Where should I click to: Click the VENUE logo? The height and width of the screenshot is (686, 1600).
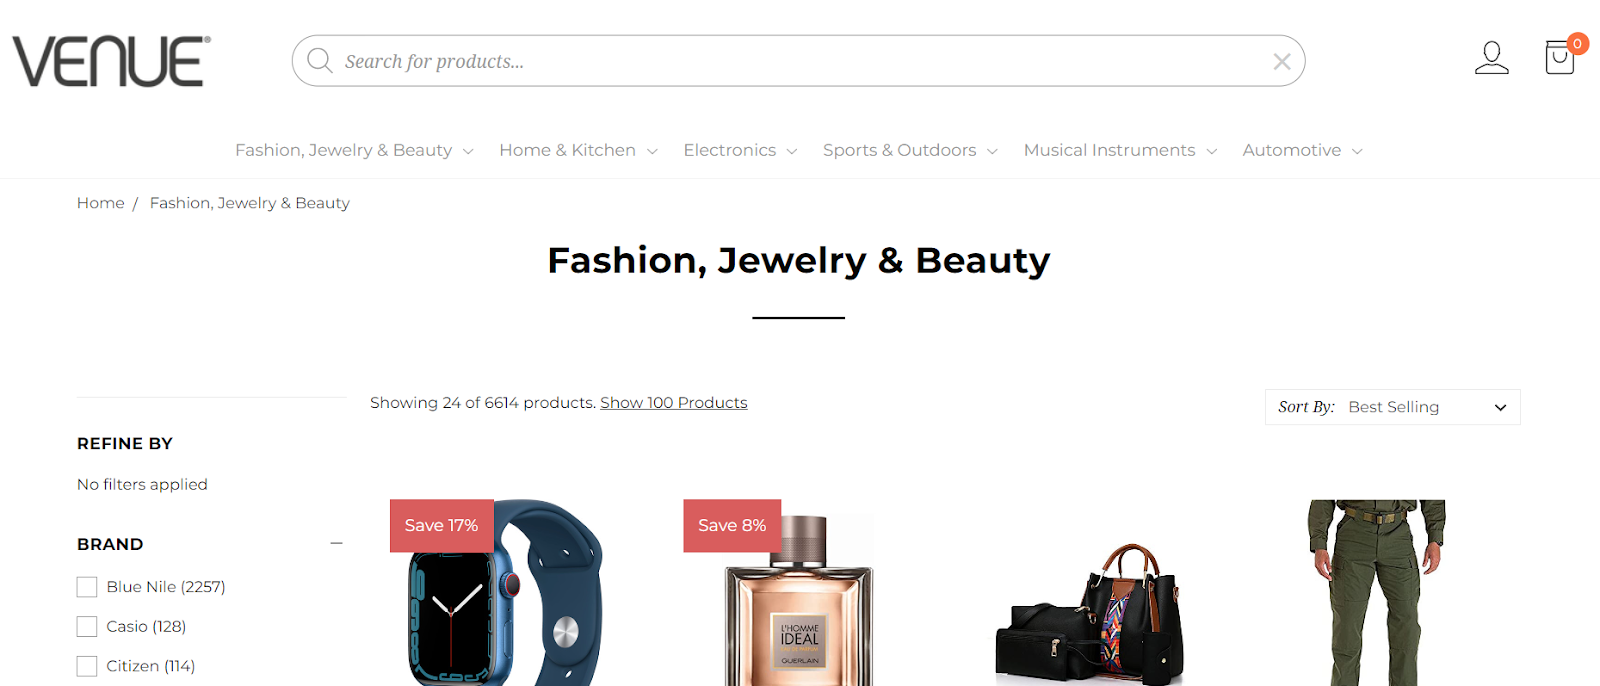tap(111, 61)
